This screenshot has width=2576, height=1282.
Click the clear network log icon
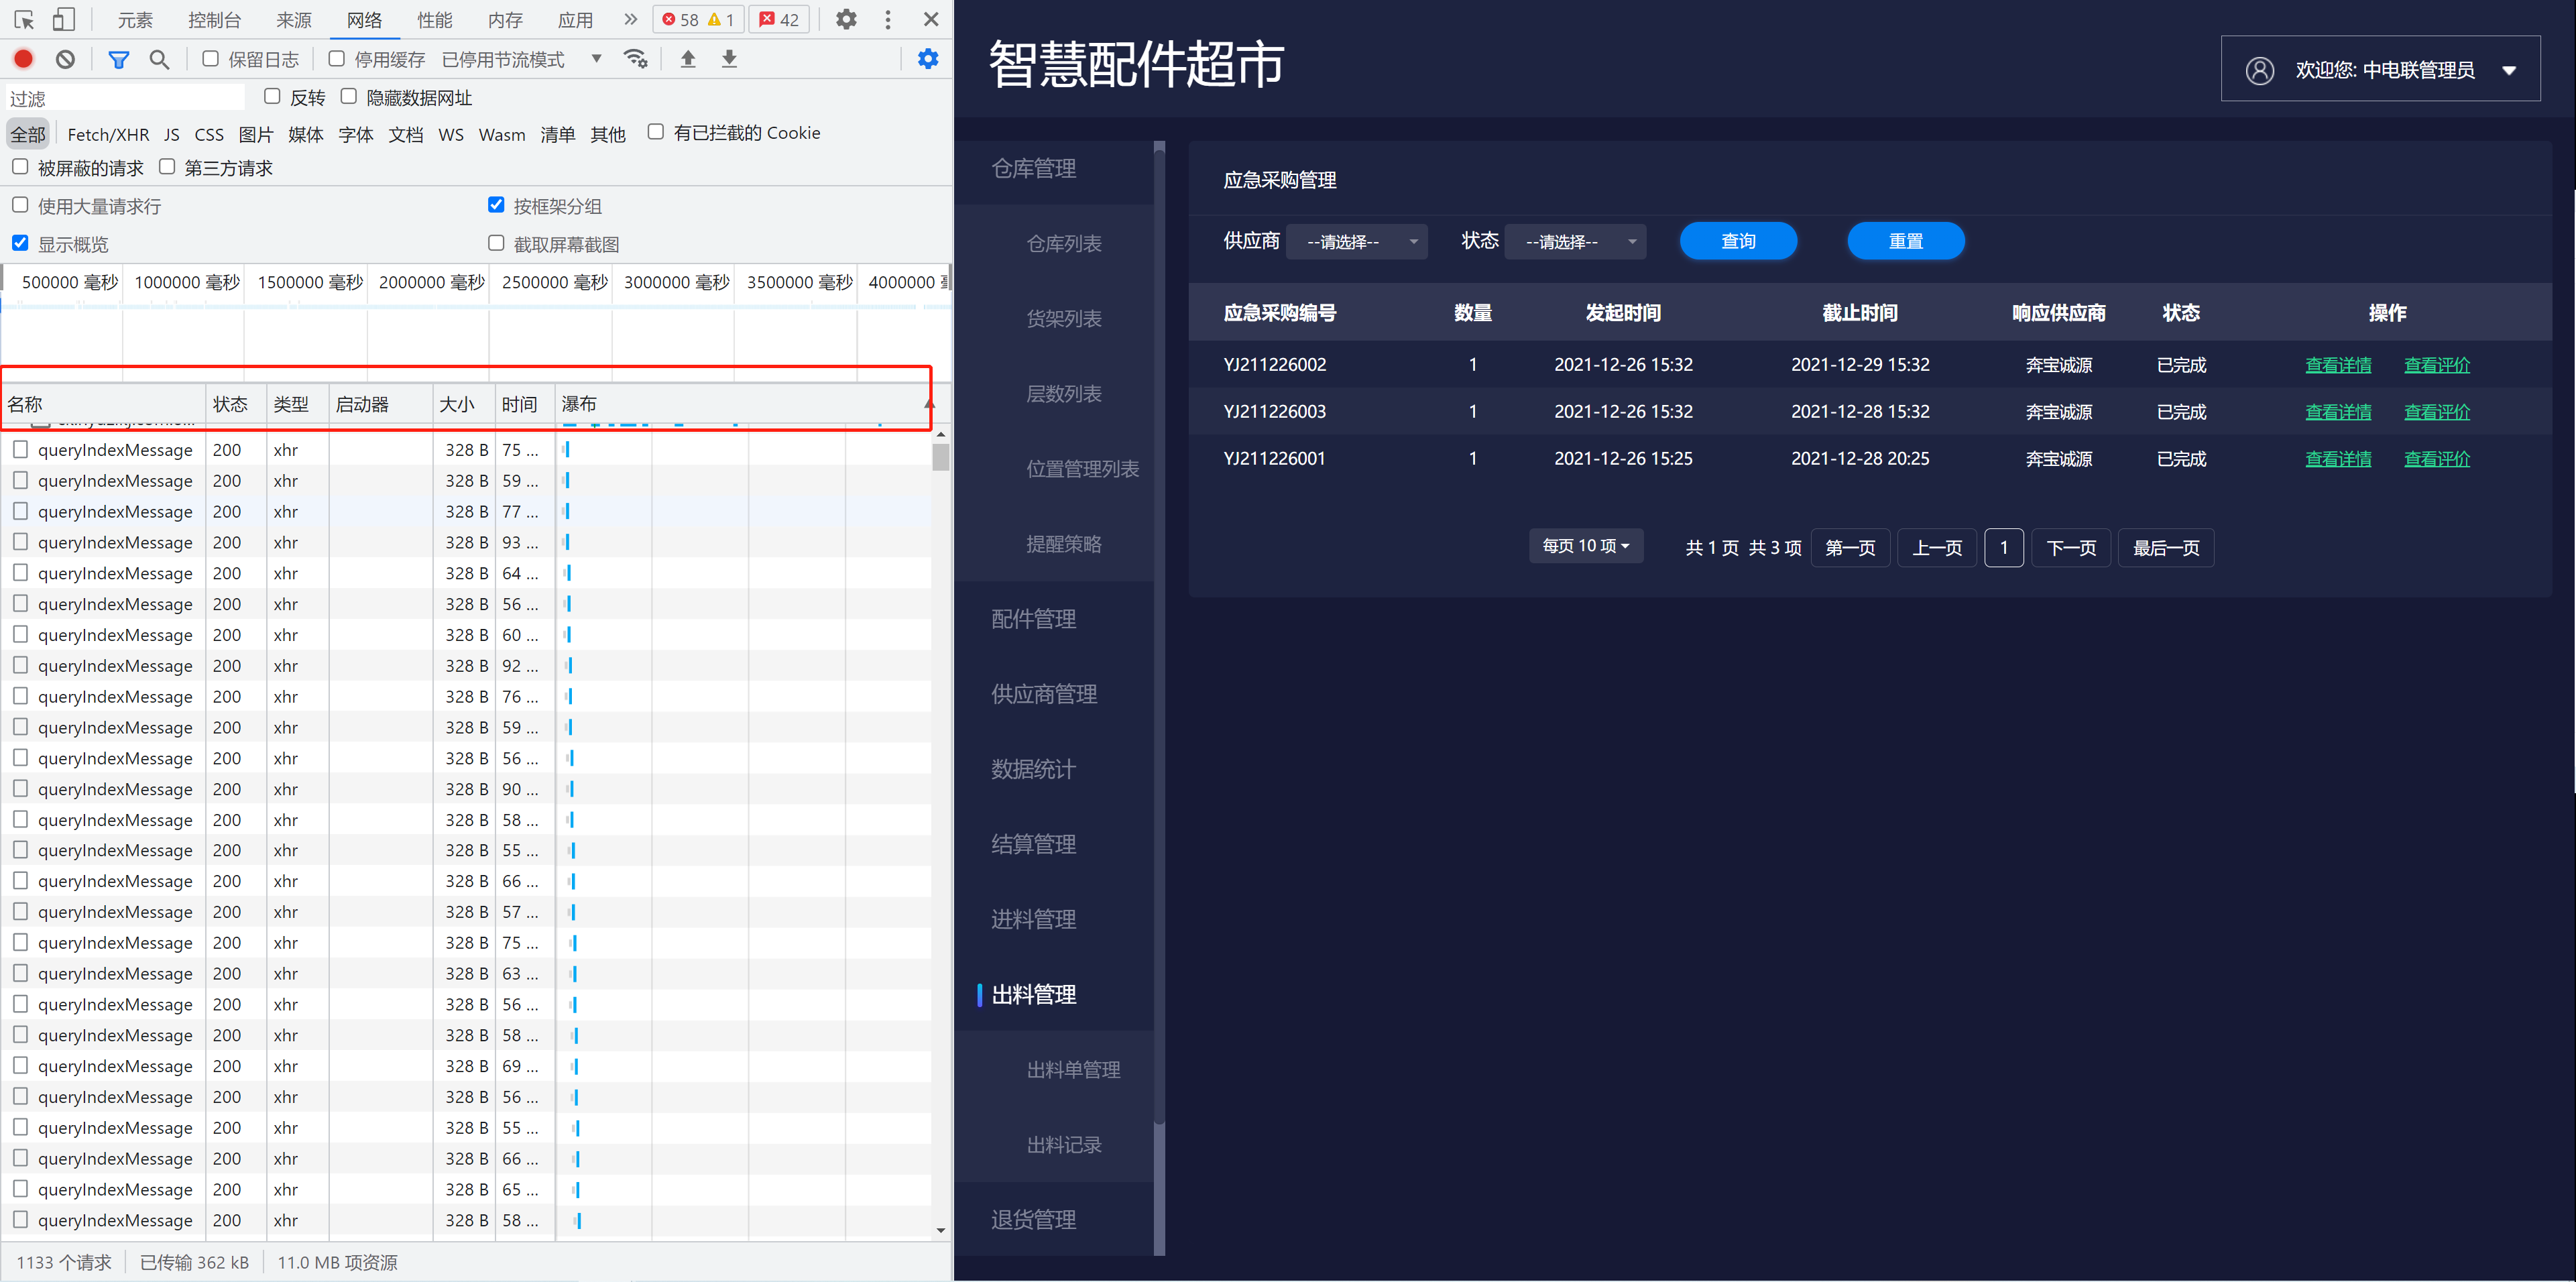click(x=66, y=59)
